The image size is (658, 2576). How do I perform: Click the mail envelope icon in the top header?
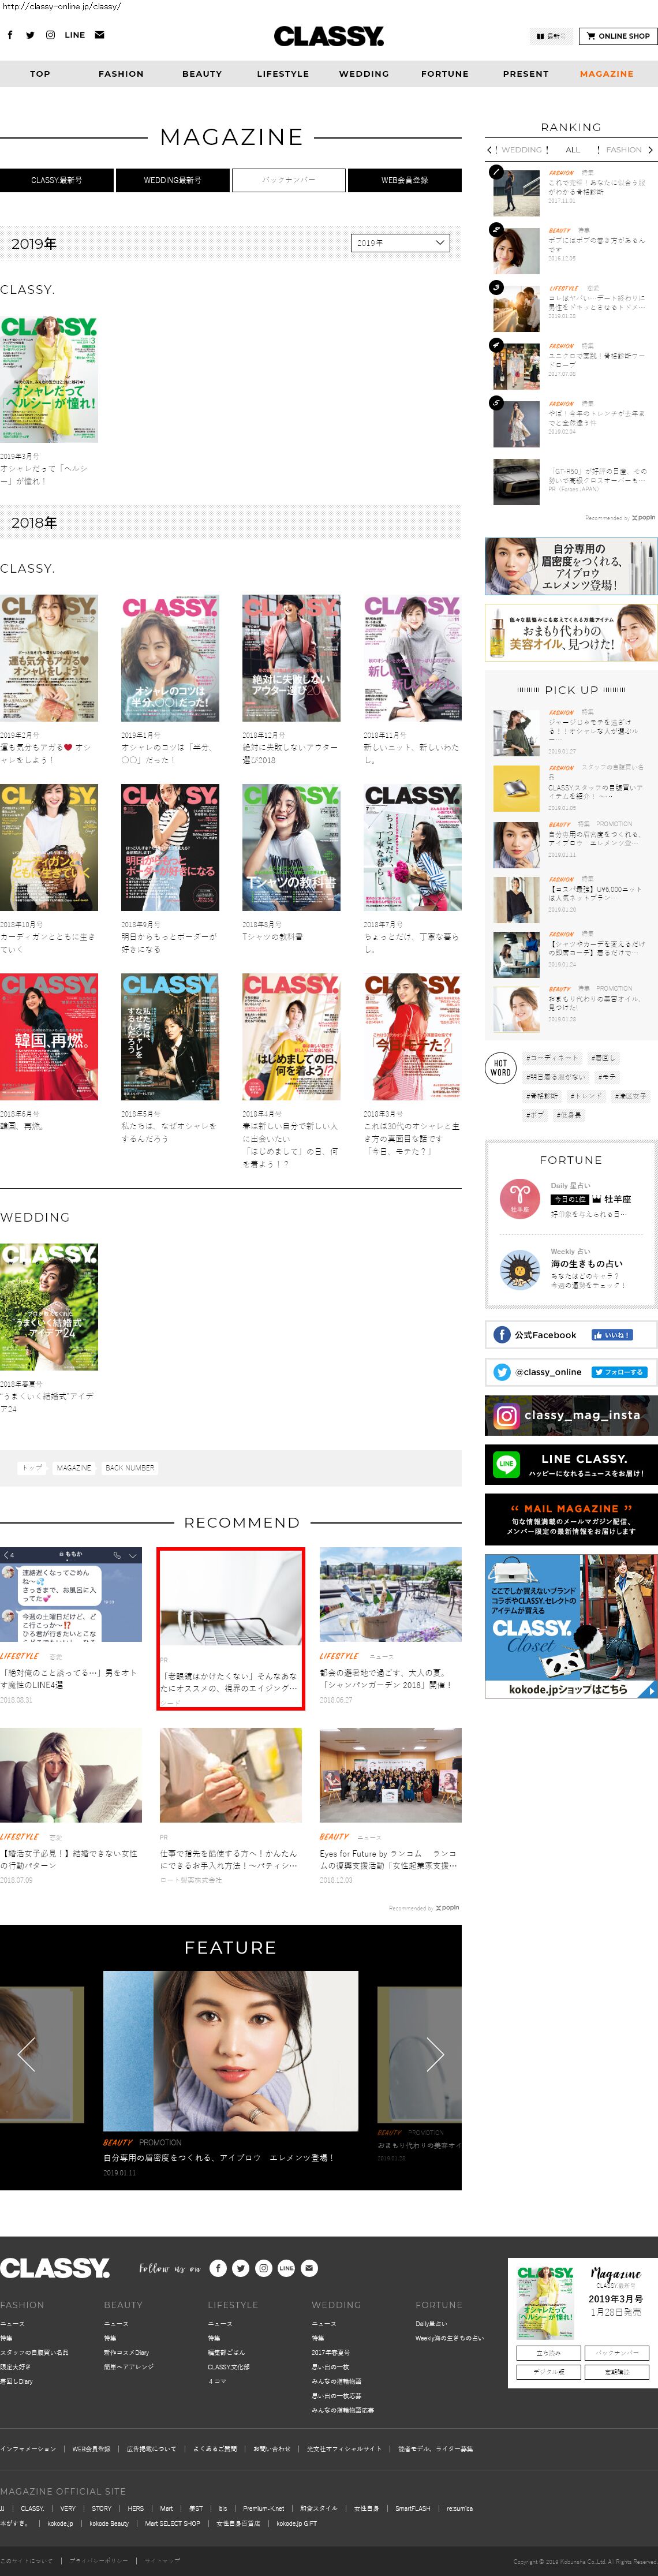point(99,35)
